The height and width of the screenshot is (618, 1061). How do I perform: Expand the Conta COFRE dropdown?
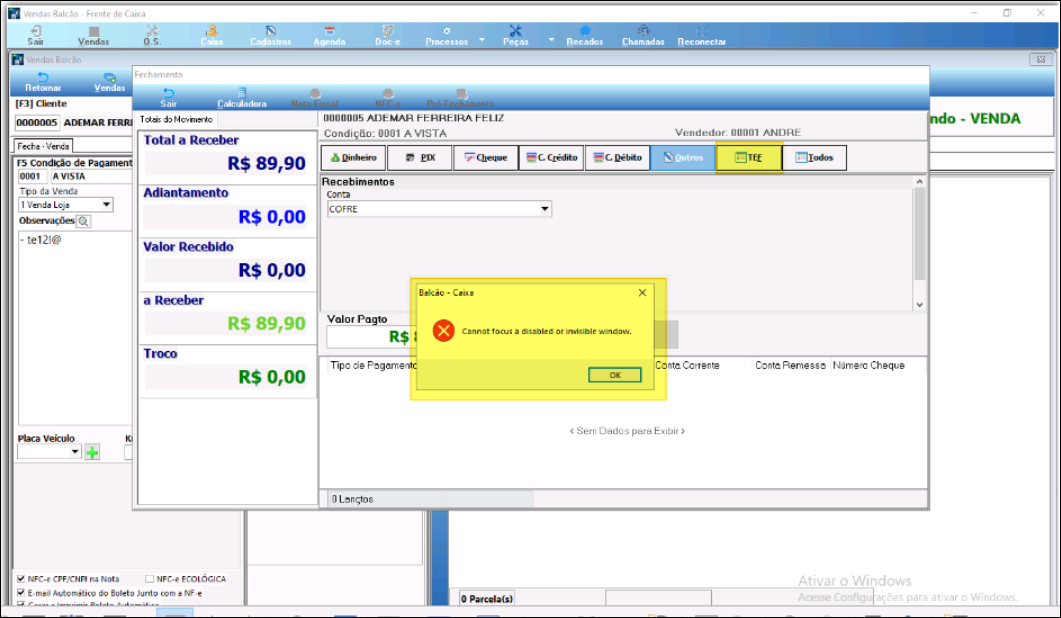tap(545, 210)
